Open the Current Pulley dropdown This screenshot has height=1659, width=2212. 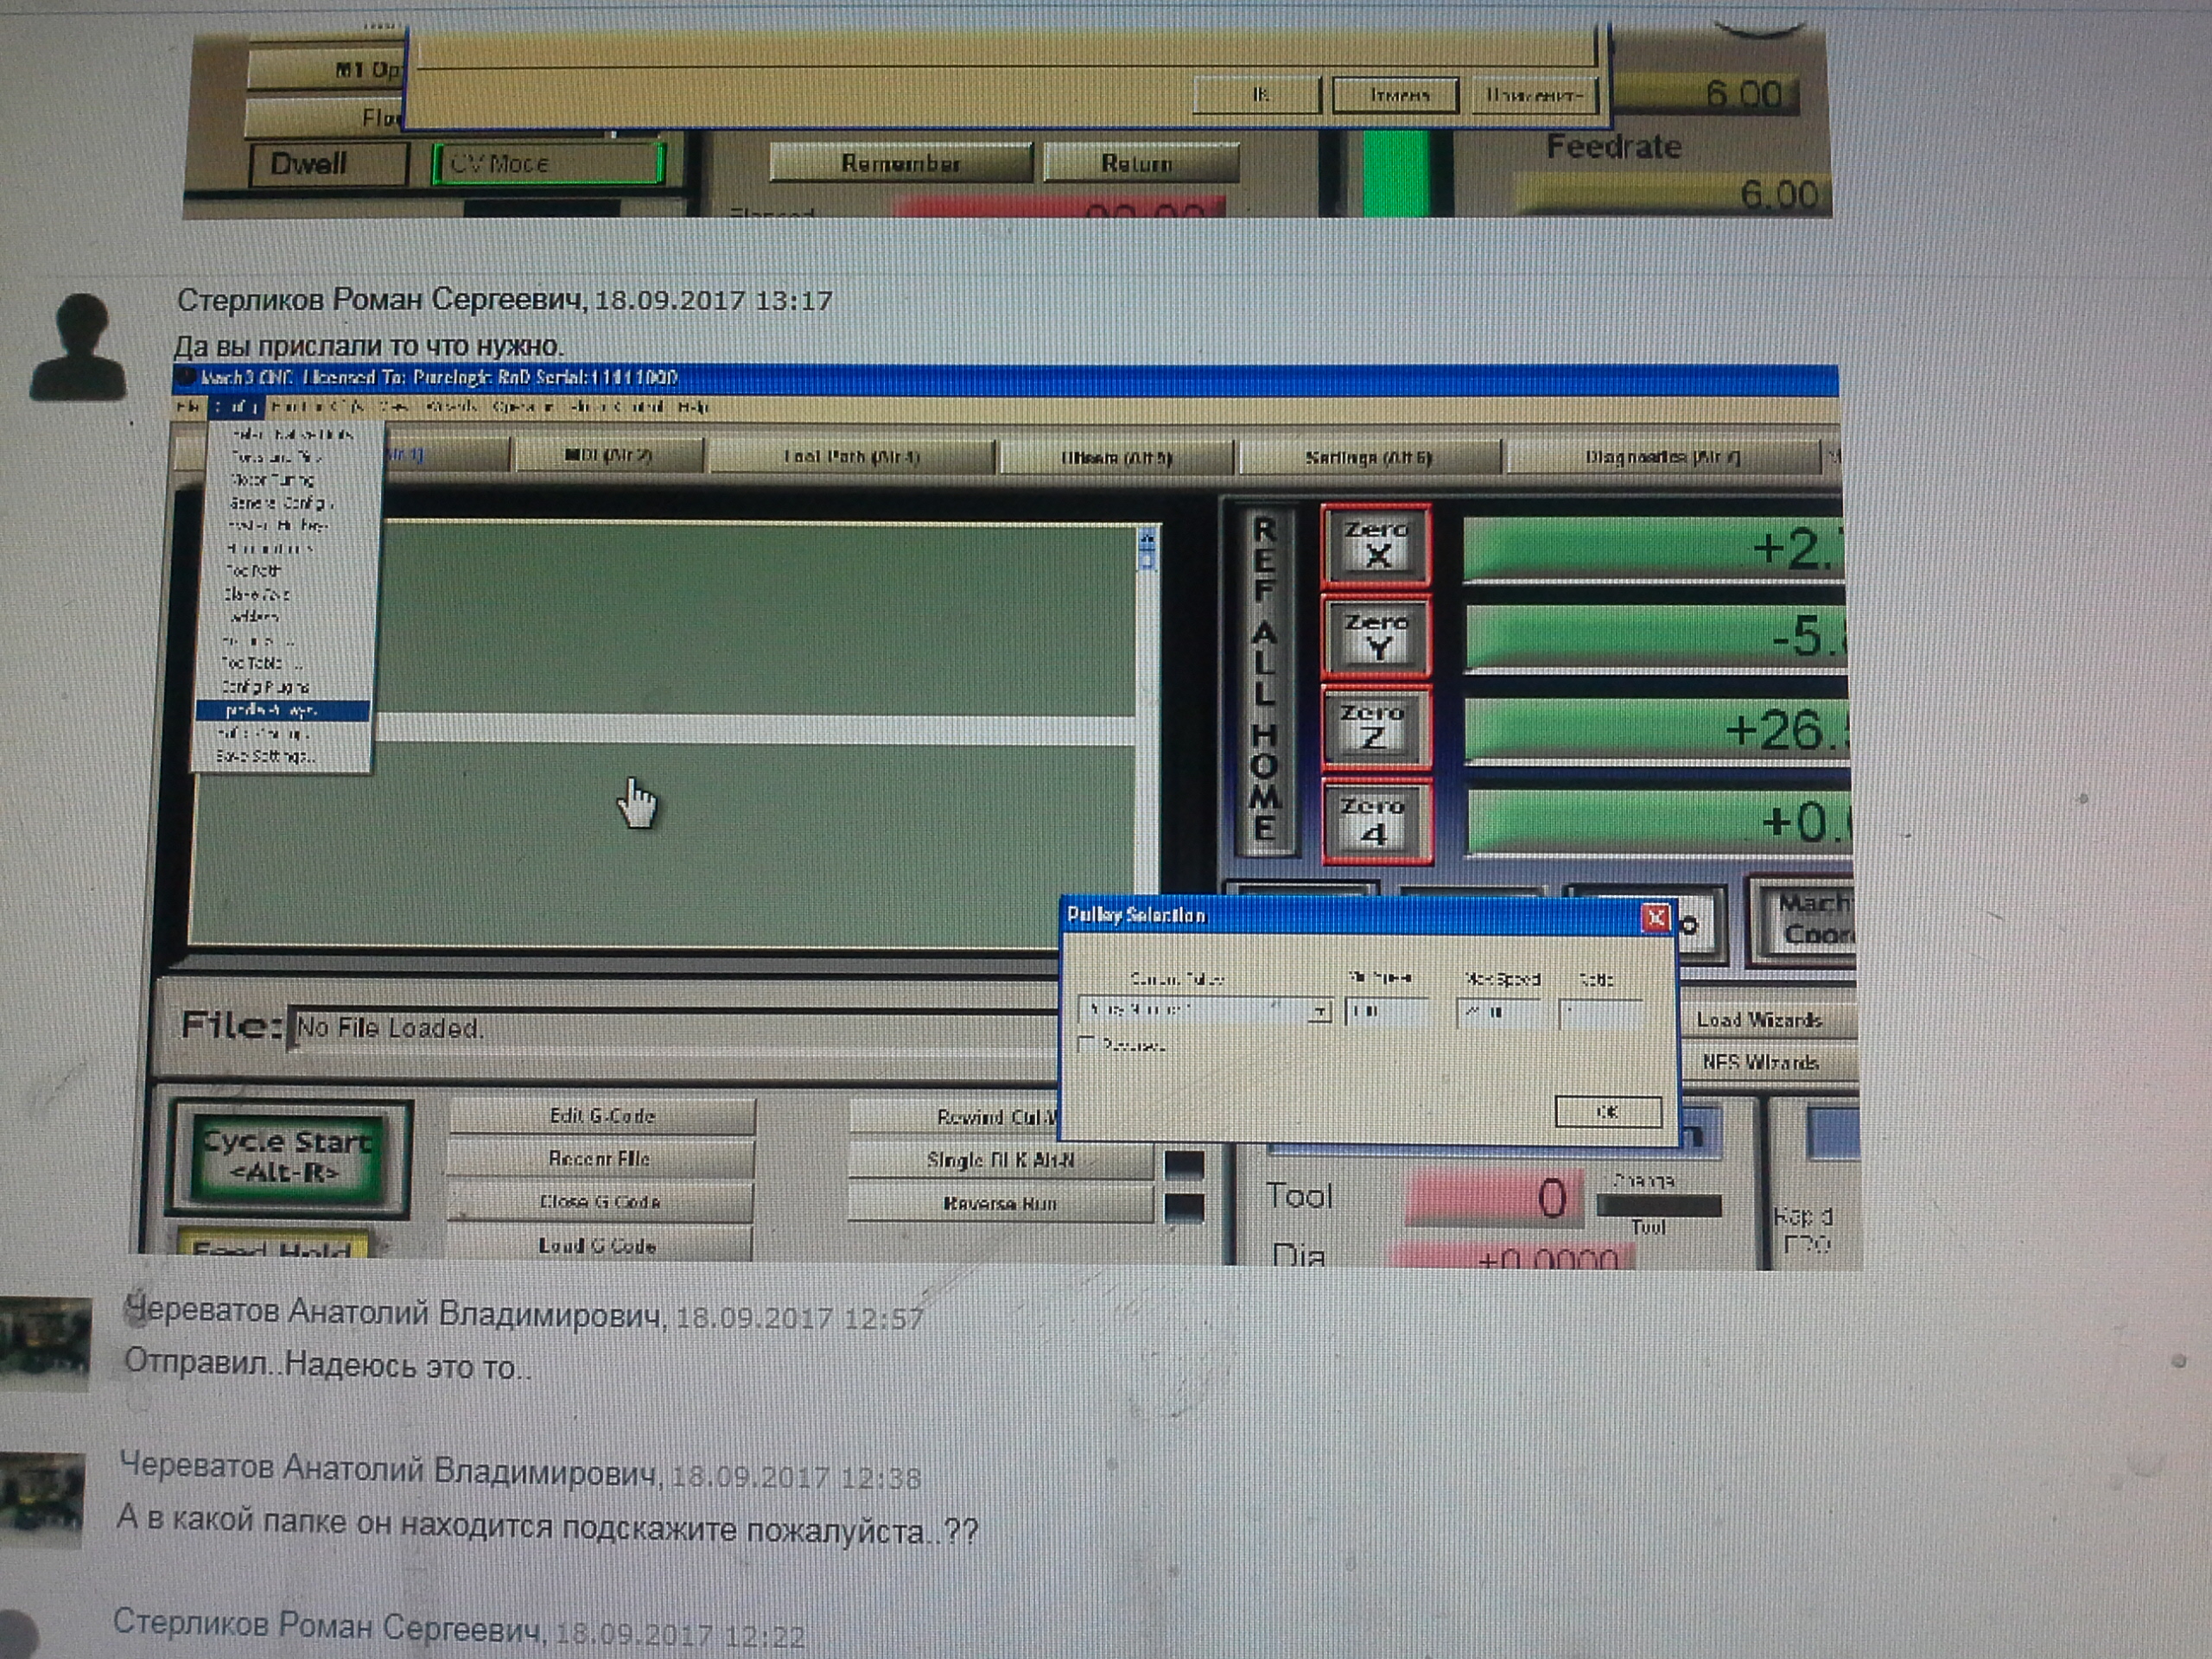point(1319,1012)
